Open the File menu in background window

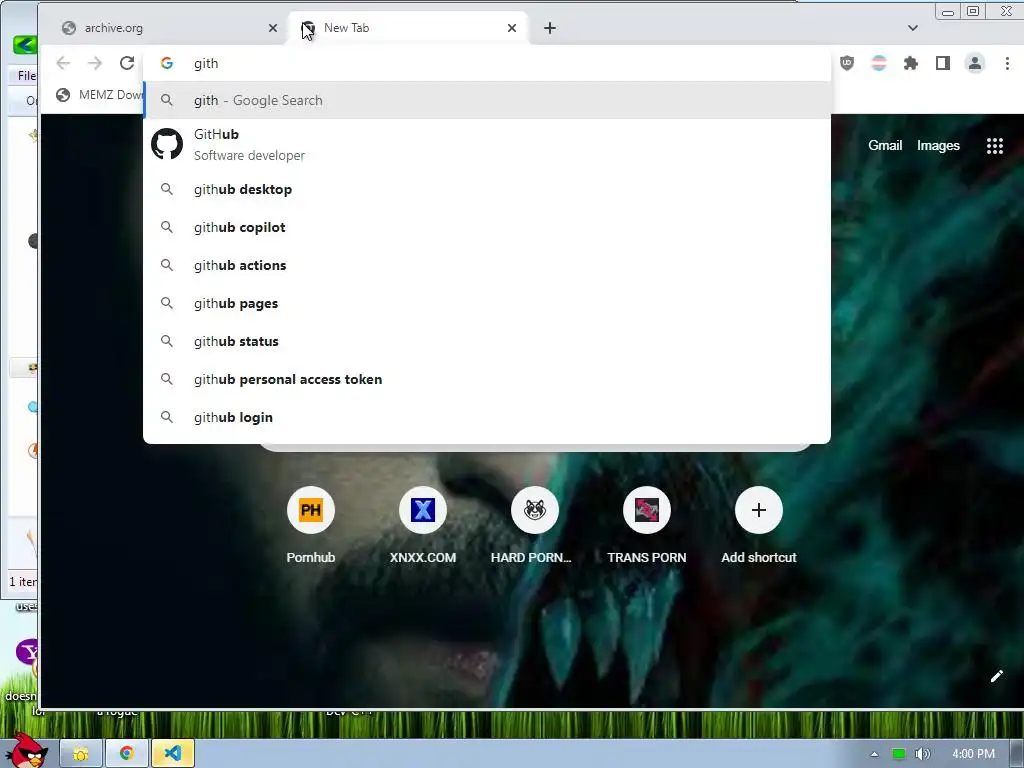pyautogui.click(x=26, y=76)
